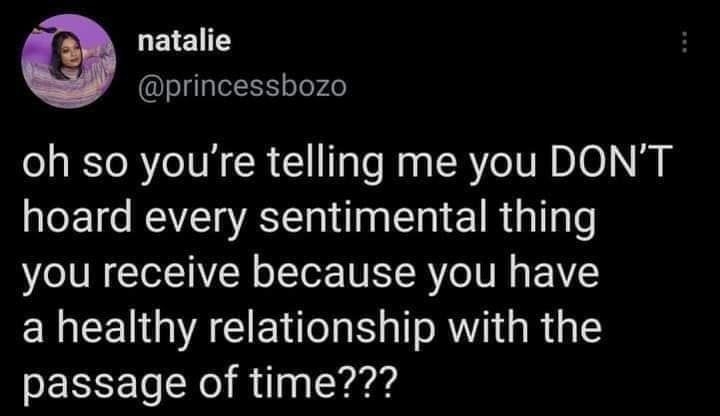Click the word relationship in the tweet
720x416 pixels.
point(378,324)
